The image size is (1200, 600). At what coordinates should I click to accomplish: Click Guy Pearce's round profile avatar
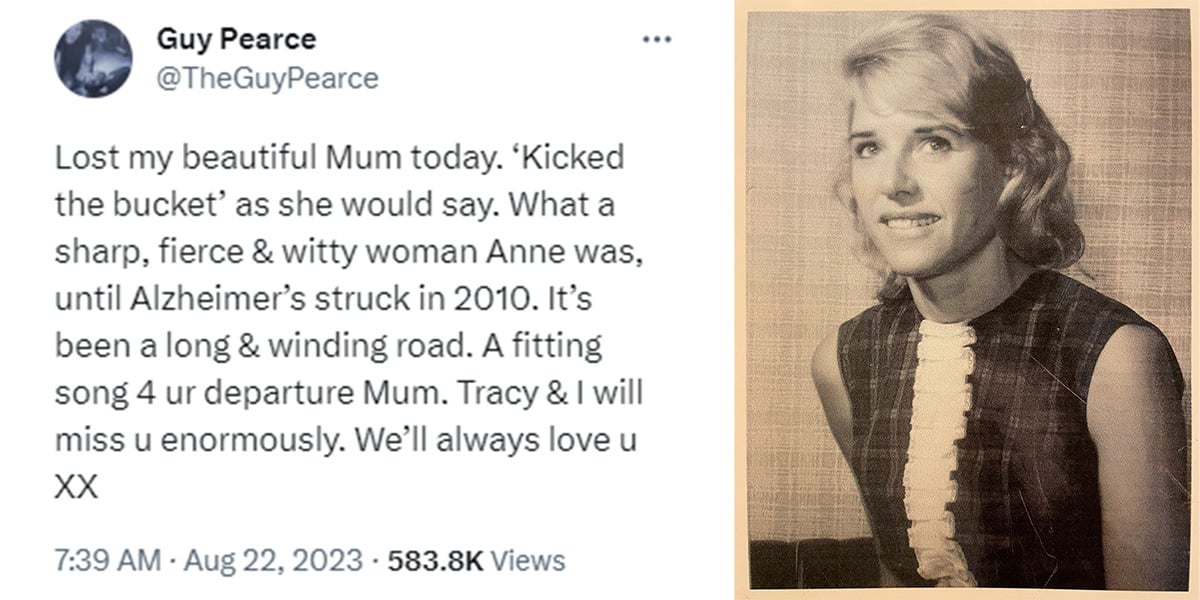94,59
